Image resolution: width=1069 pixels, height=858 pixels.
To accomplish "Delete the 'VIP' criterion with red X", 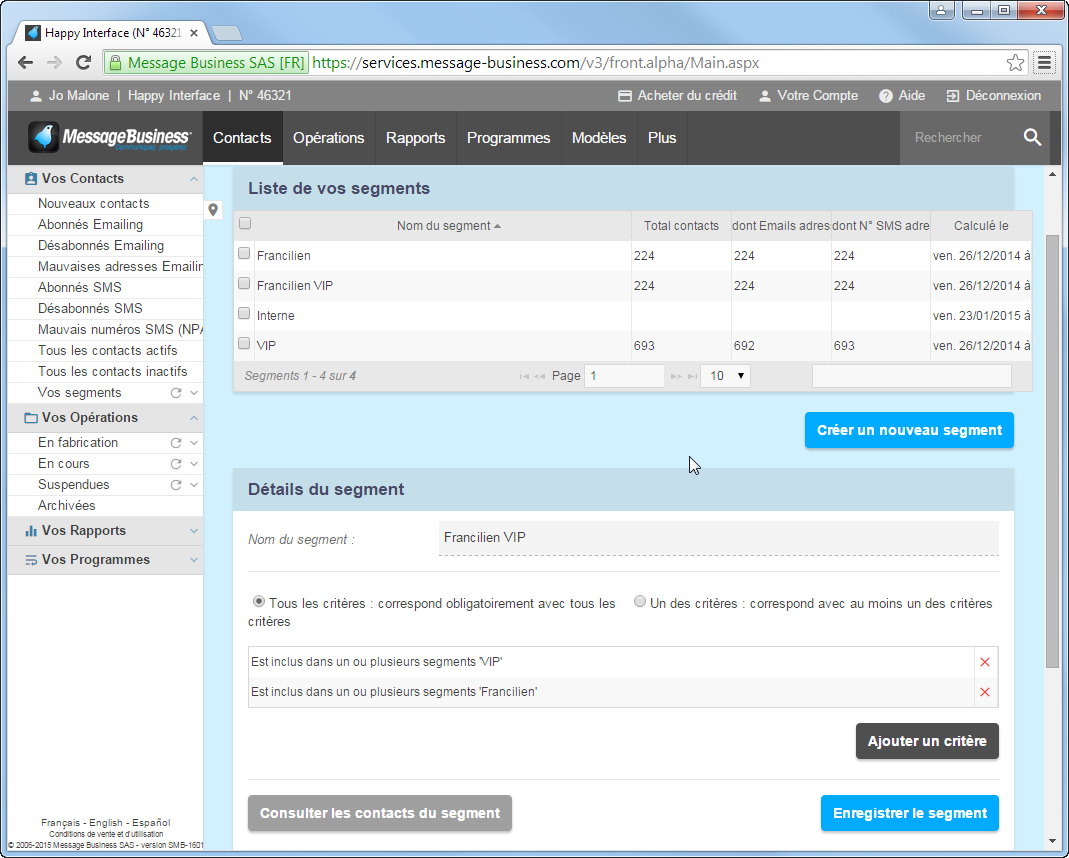I will point(985,662).
